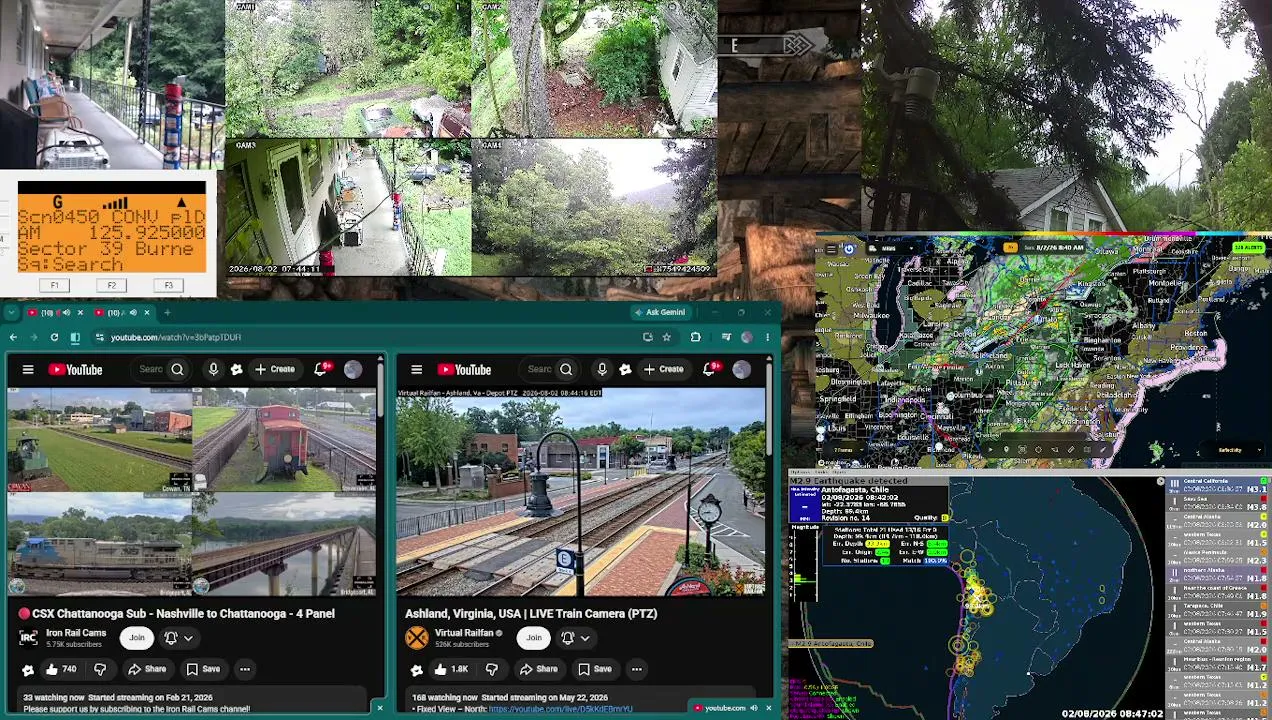
Task: Open Iron Rail Cams channel avatar
Action: coord(28,638)
